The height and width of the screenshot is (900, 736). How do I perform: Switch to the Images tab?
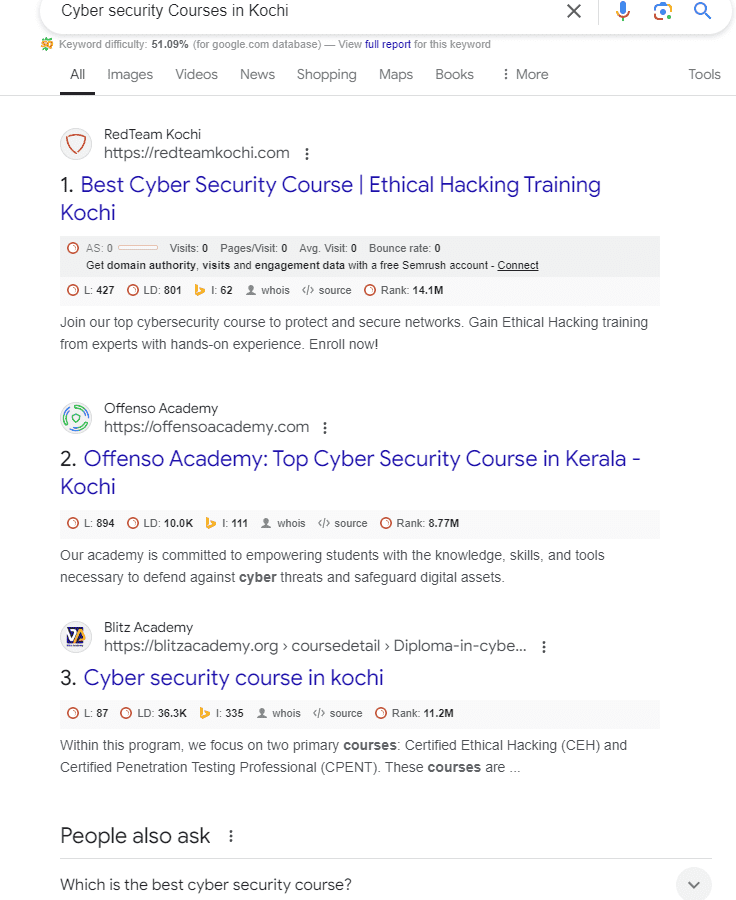[130, 74]
